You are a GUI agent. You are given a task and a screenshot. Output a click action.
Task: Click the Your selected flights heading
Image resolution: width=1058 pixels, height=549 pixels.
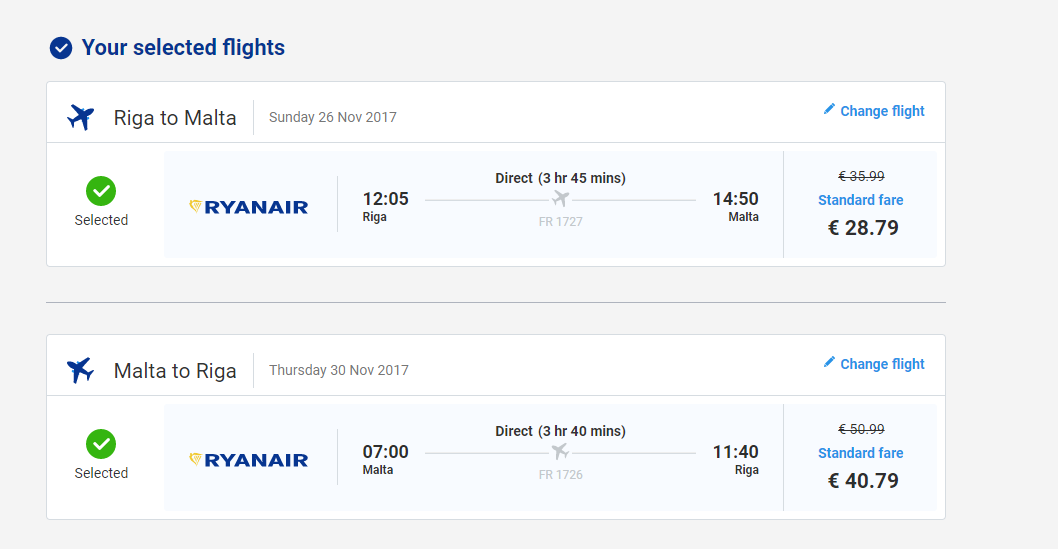coord(183,48)
